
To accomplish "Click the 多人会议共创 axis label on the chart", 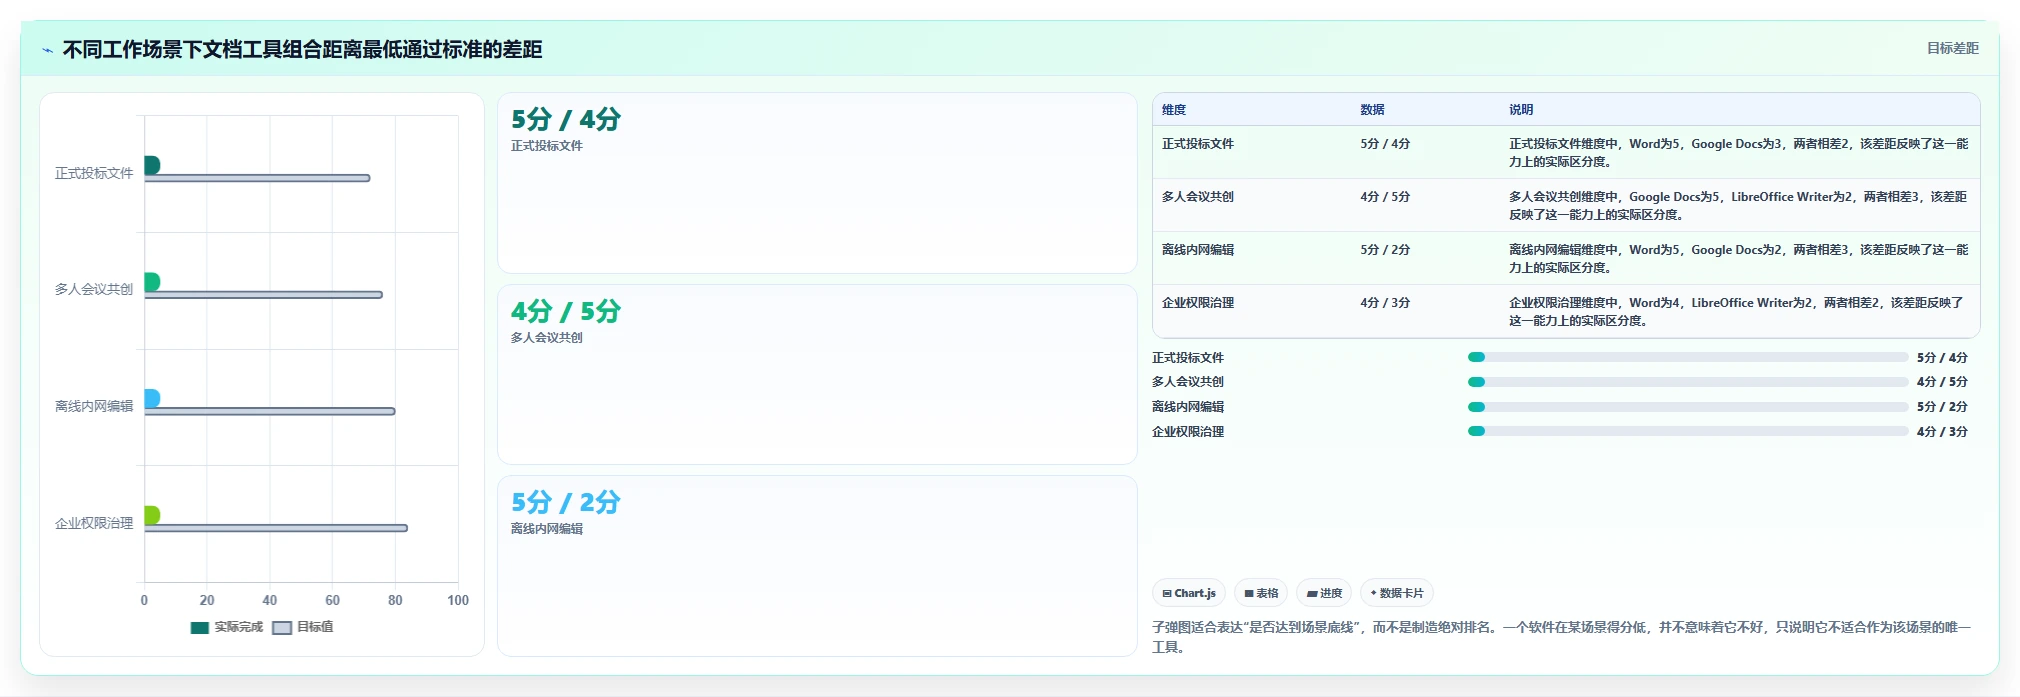I will pos(94,289).
